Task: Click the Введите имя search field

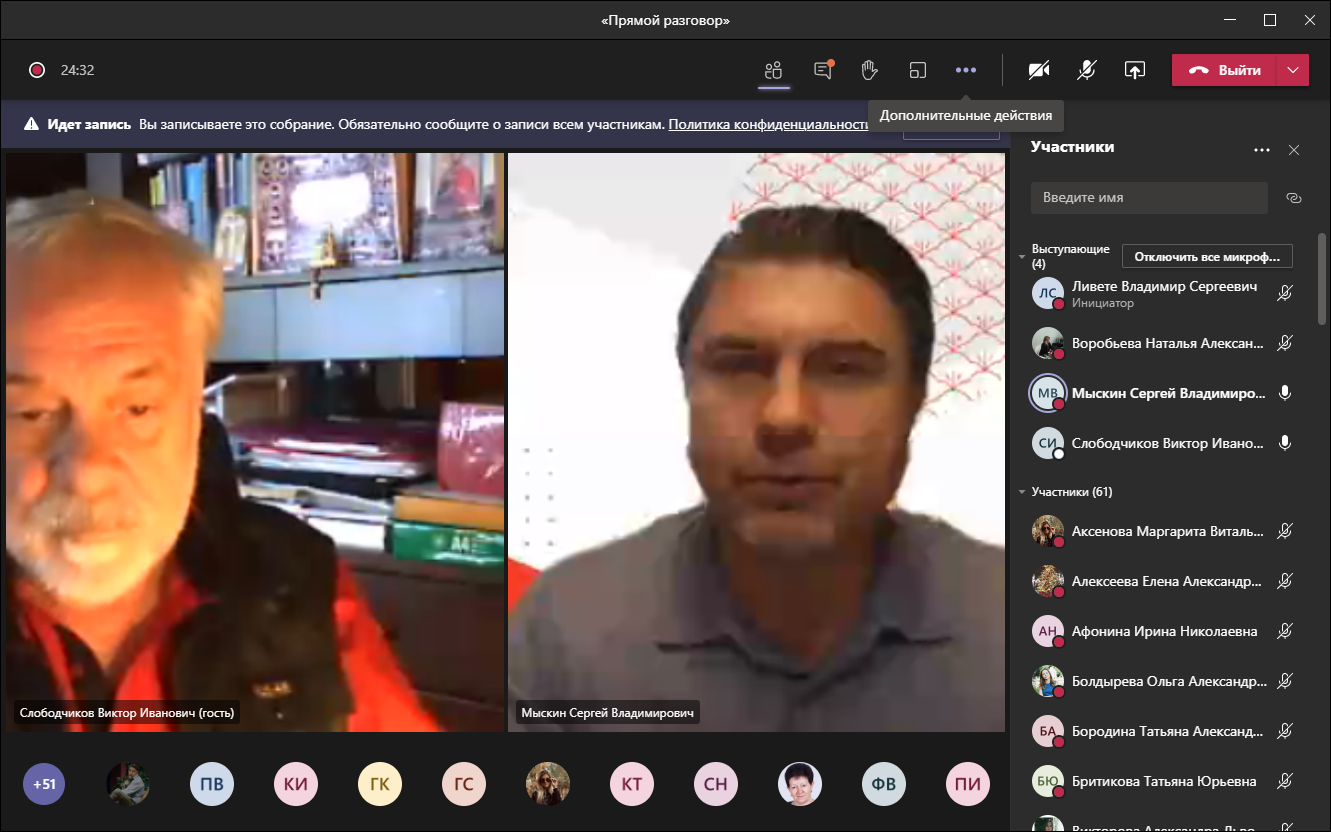Action: pyautogui.click(x=1149, y=198)
